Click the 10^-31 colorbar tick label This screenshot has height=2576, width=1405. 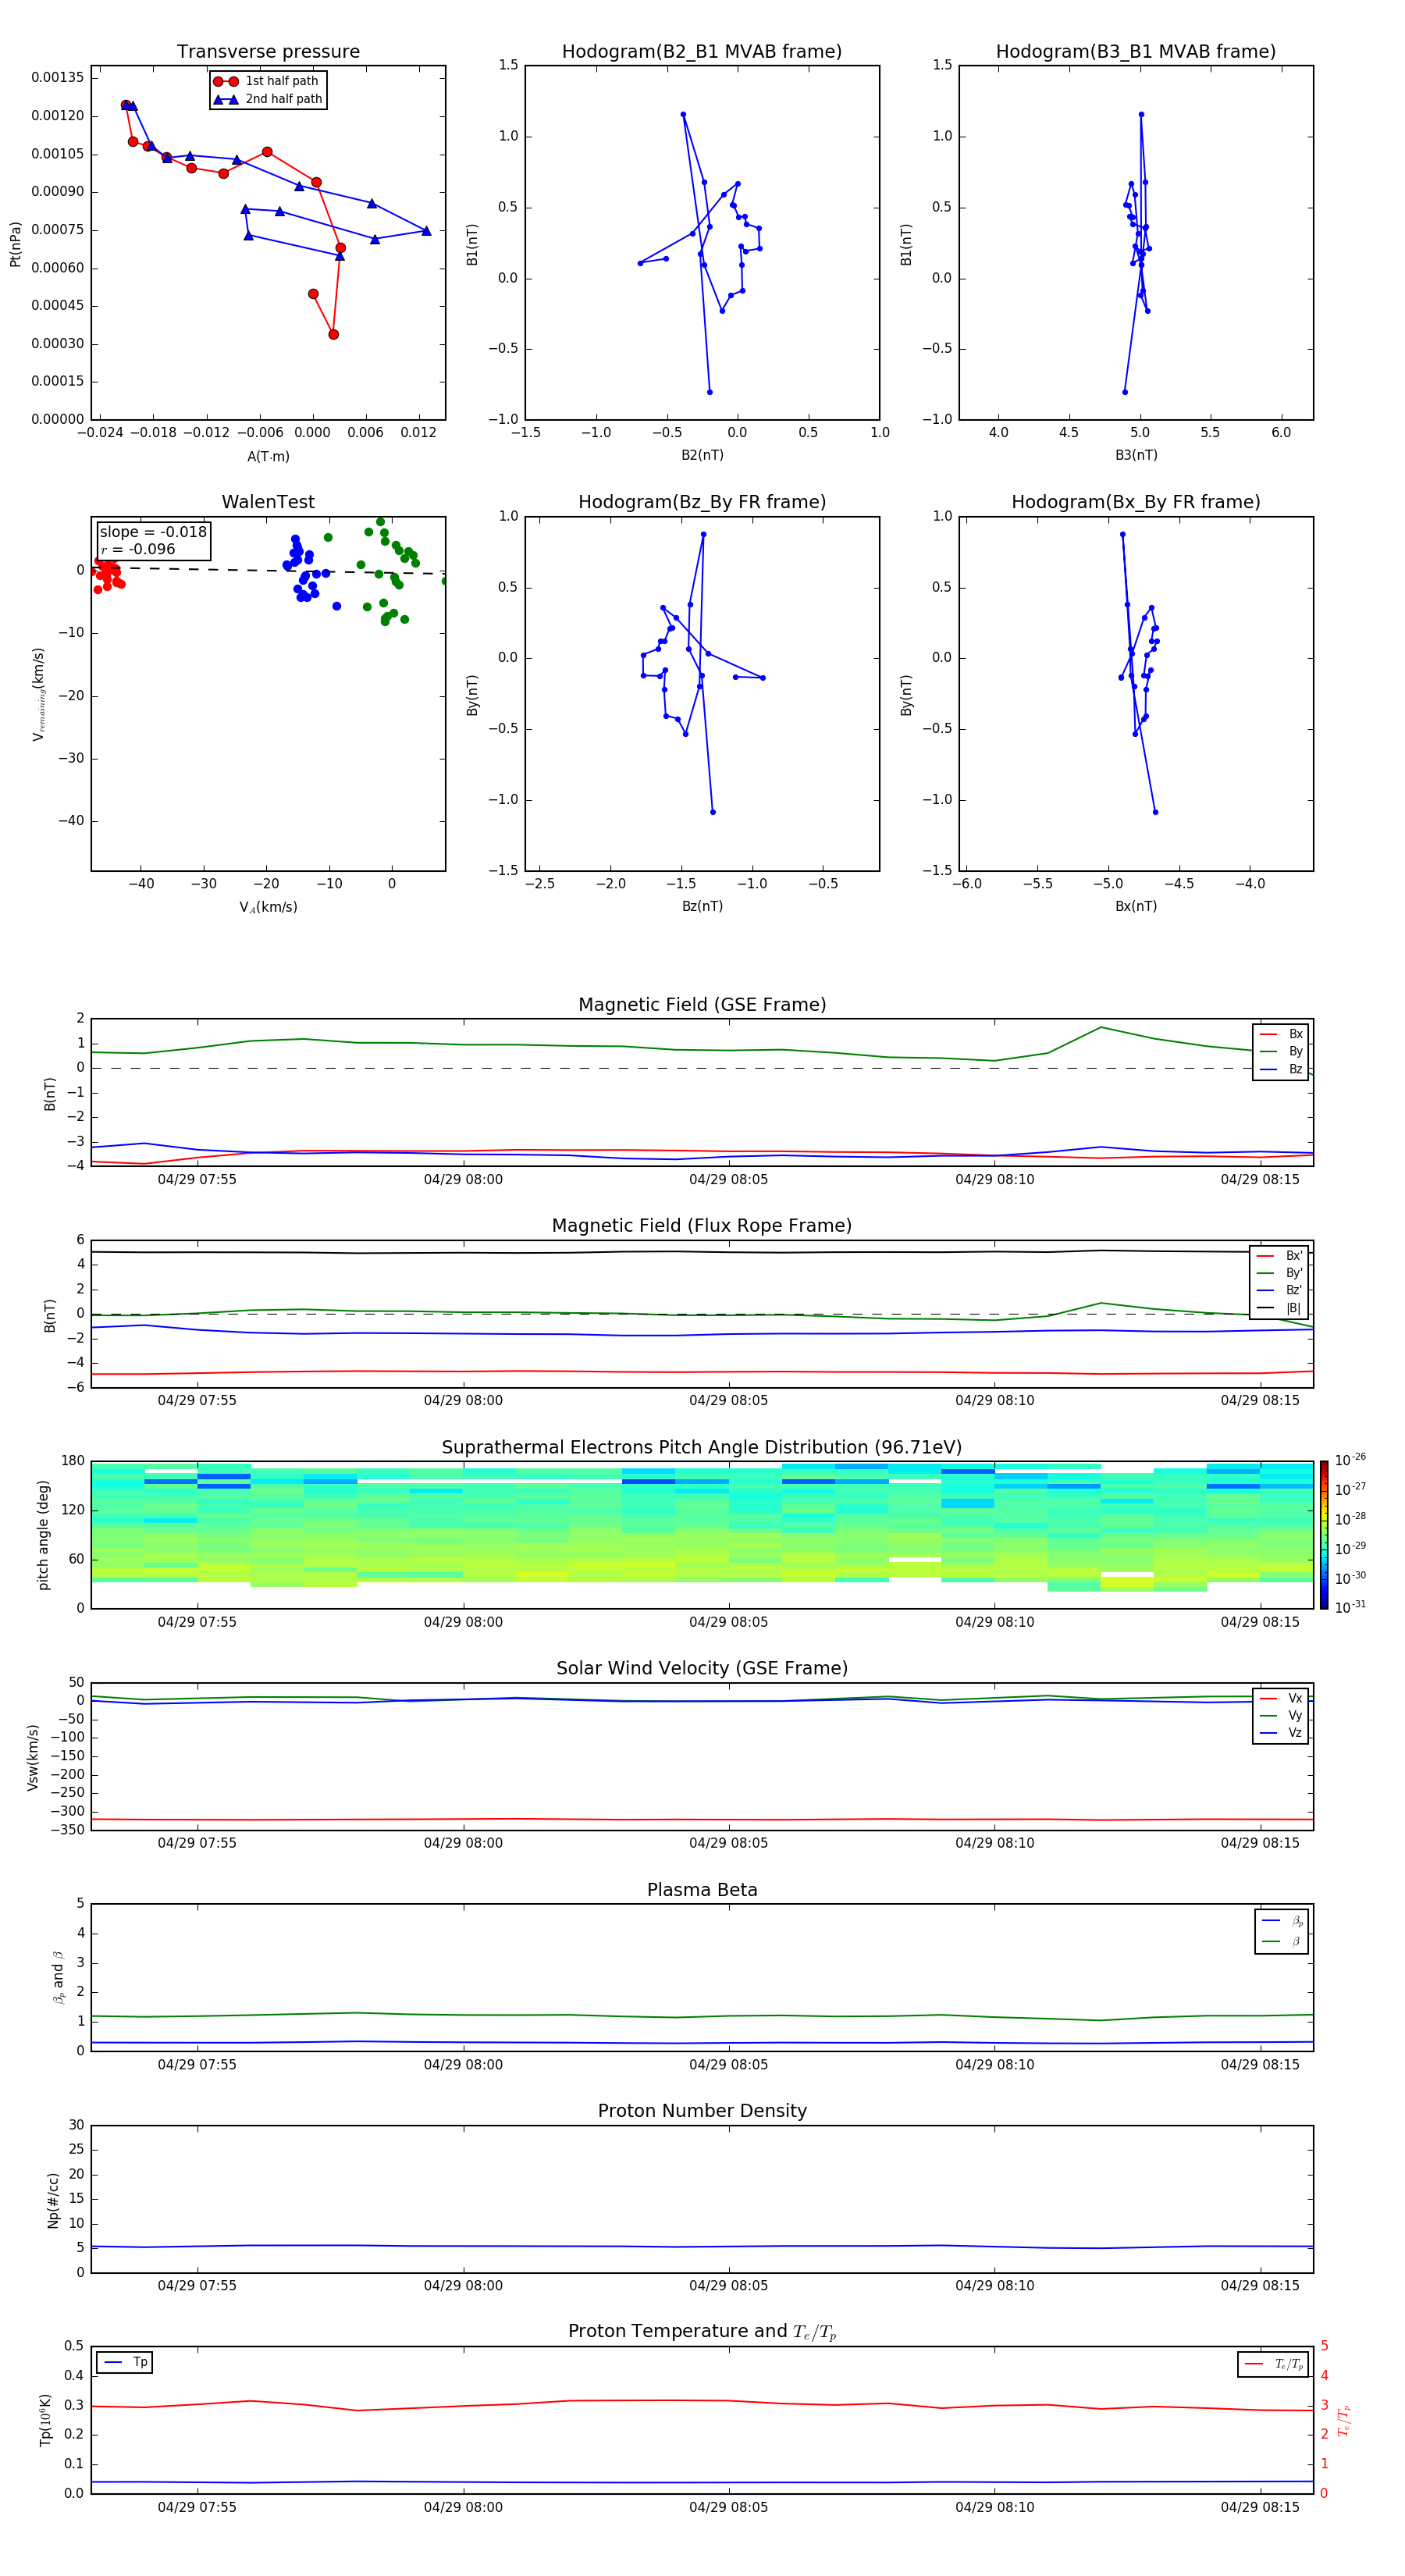coord(1350,1607)
